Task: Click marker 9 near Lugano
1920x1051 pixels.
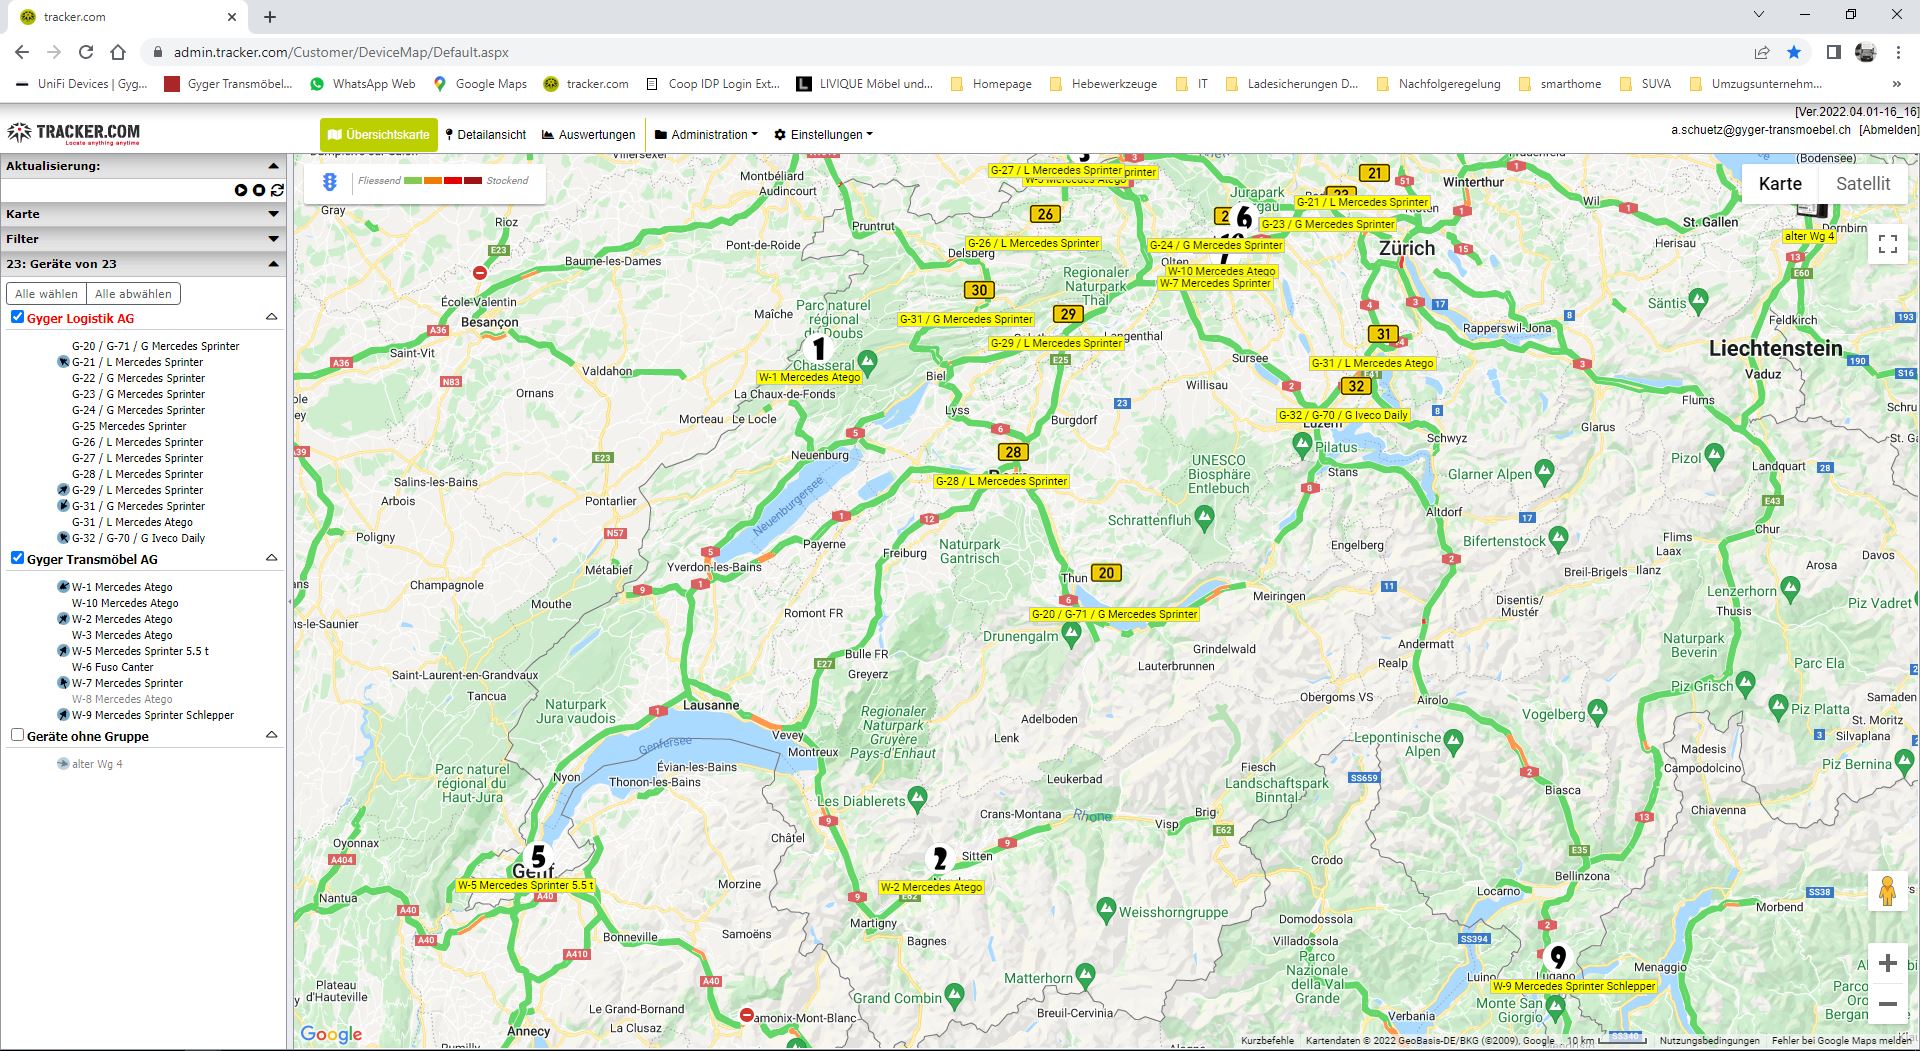Action: [x=1557, y=958]
